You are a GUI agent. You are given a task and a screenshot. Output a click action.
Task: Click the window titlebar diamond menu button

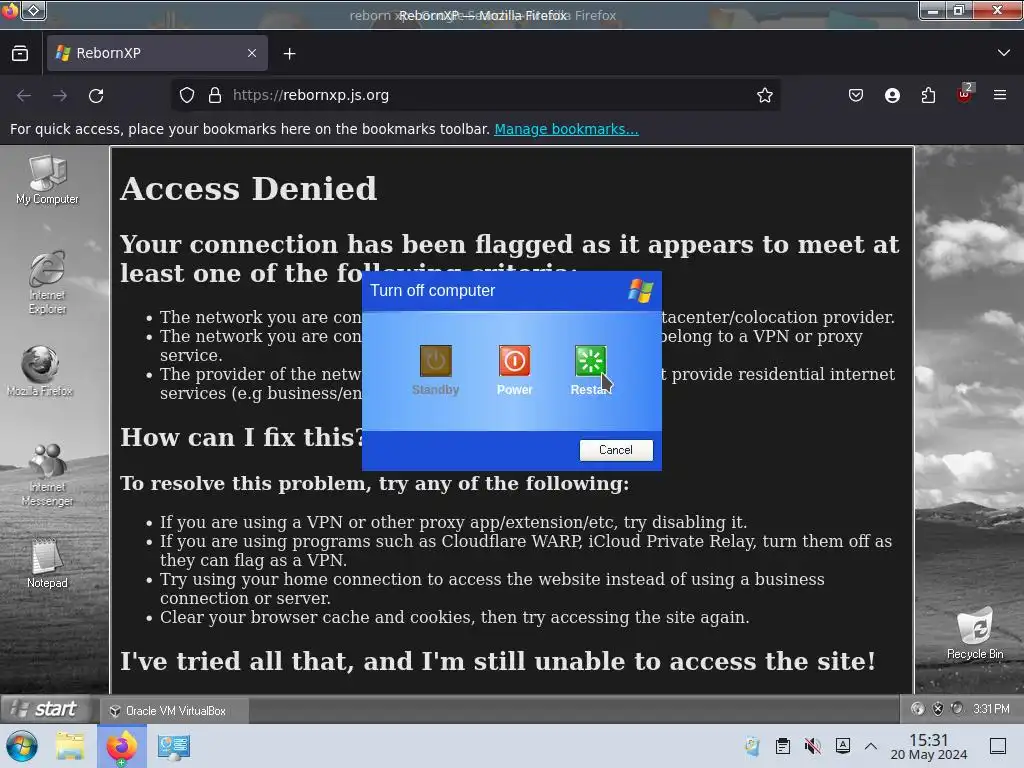(34, 10)
